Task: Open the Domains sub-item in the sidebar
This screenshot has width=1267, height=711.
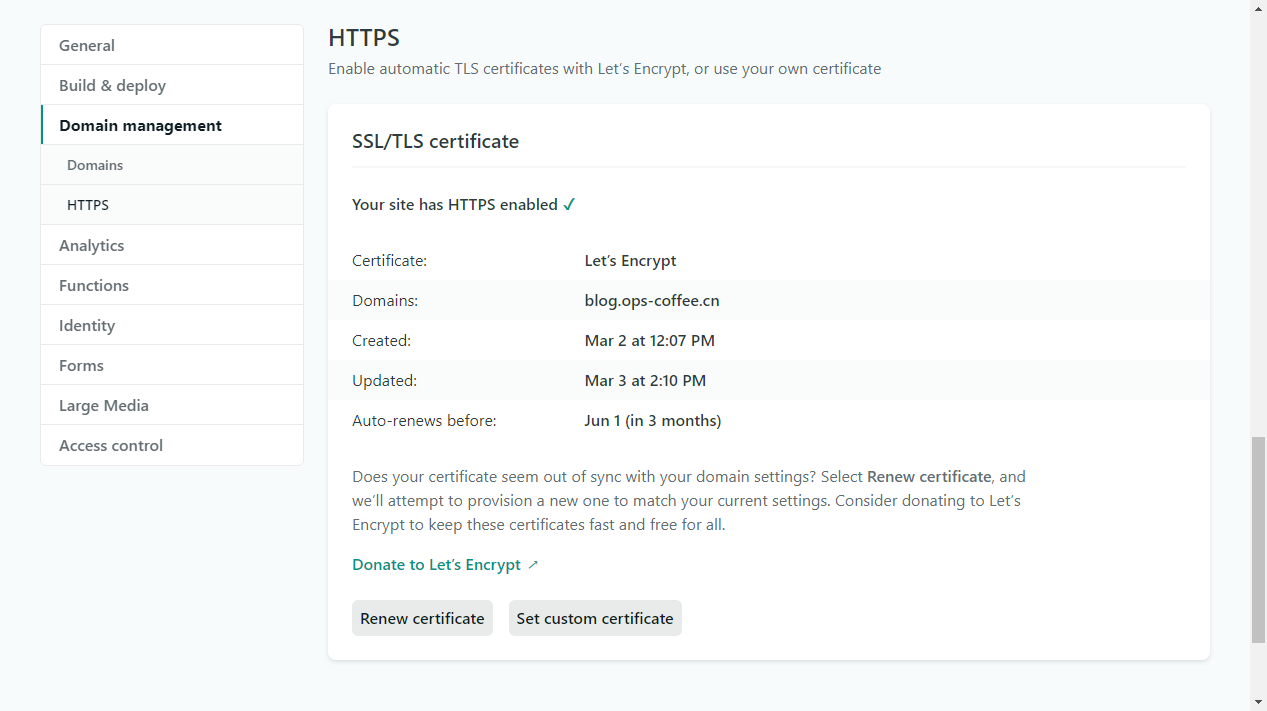Action: coord(95,166)
